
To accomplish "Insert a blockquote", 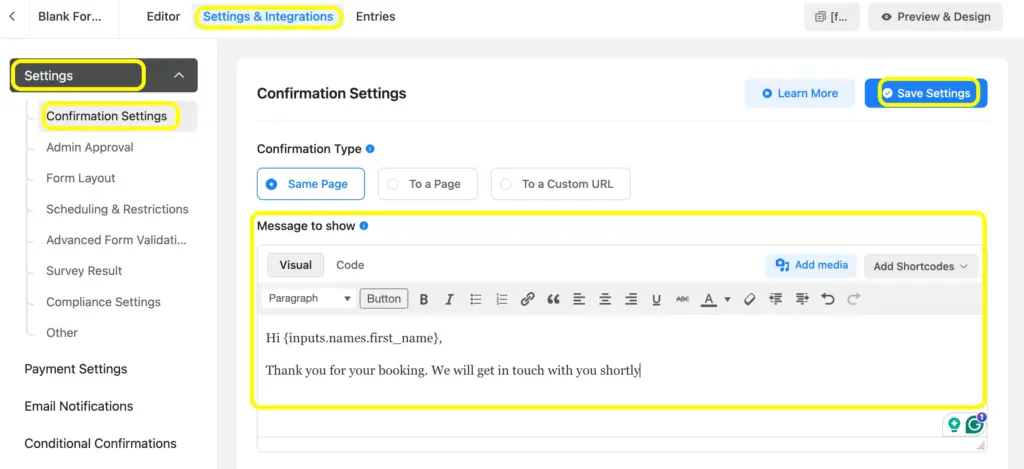I will pyautogui.click(x=553, y=299).
